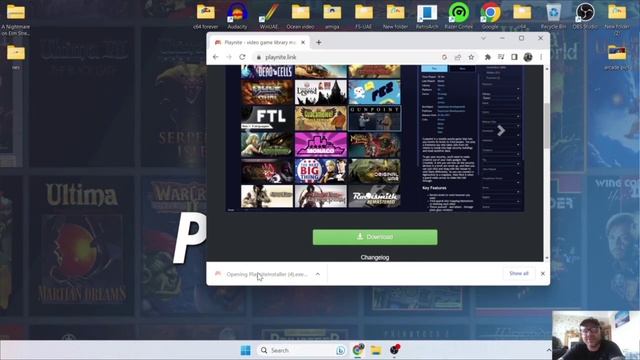Click the Dead Cells game cover
The width and height of the screenshot is (640, 360).
[267, 72]
